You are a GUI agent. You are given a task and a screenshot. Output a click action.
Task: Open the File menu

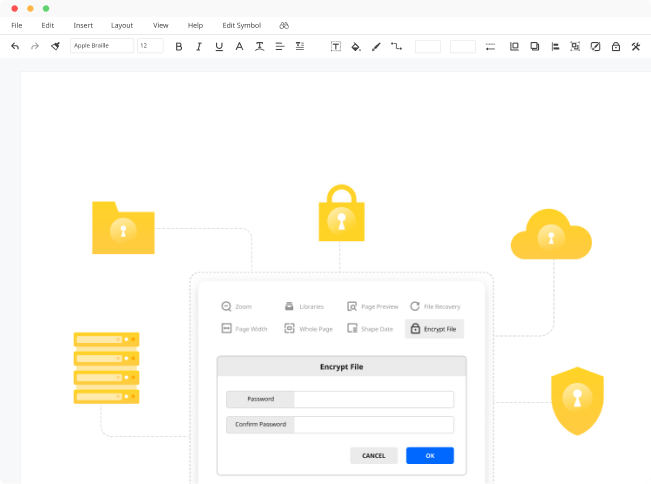point(17,25)
